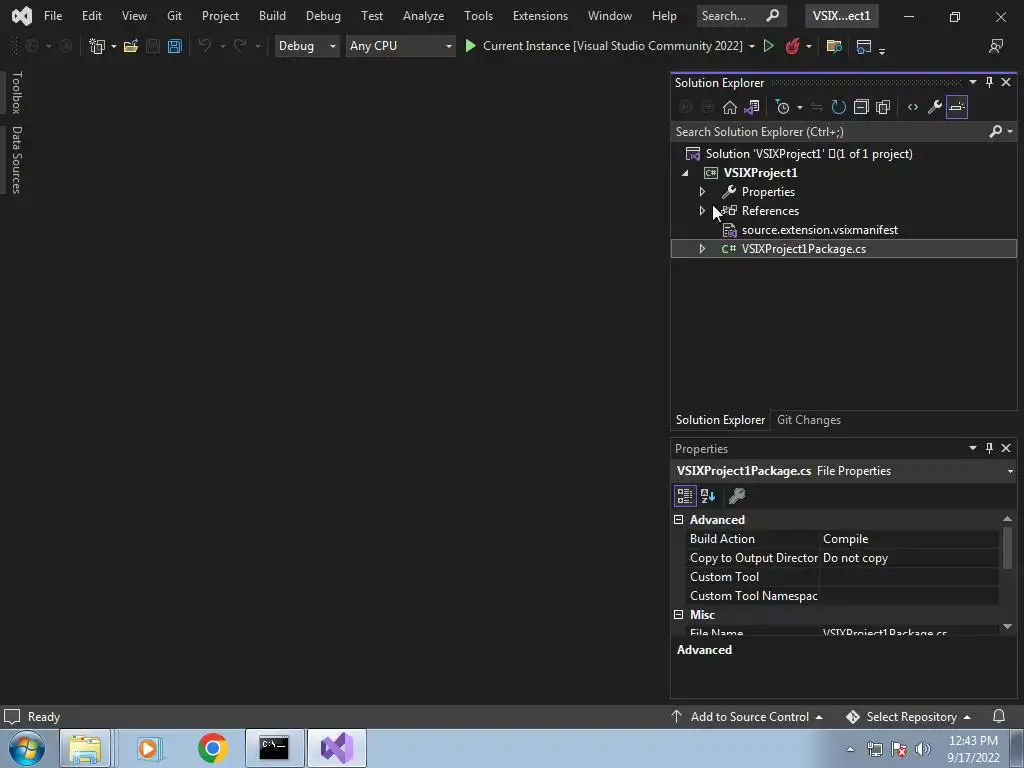Screen dimensions: 1024x768
Task: Open the Build menu
Action: (272, 16)
